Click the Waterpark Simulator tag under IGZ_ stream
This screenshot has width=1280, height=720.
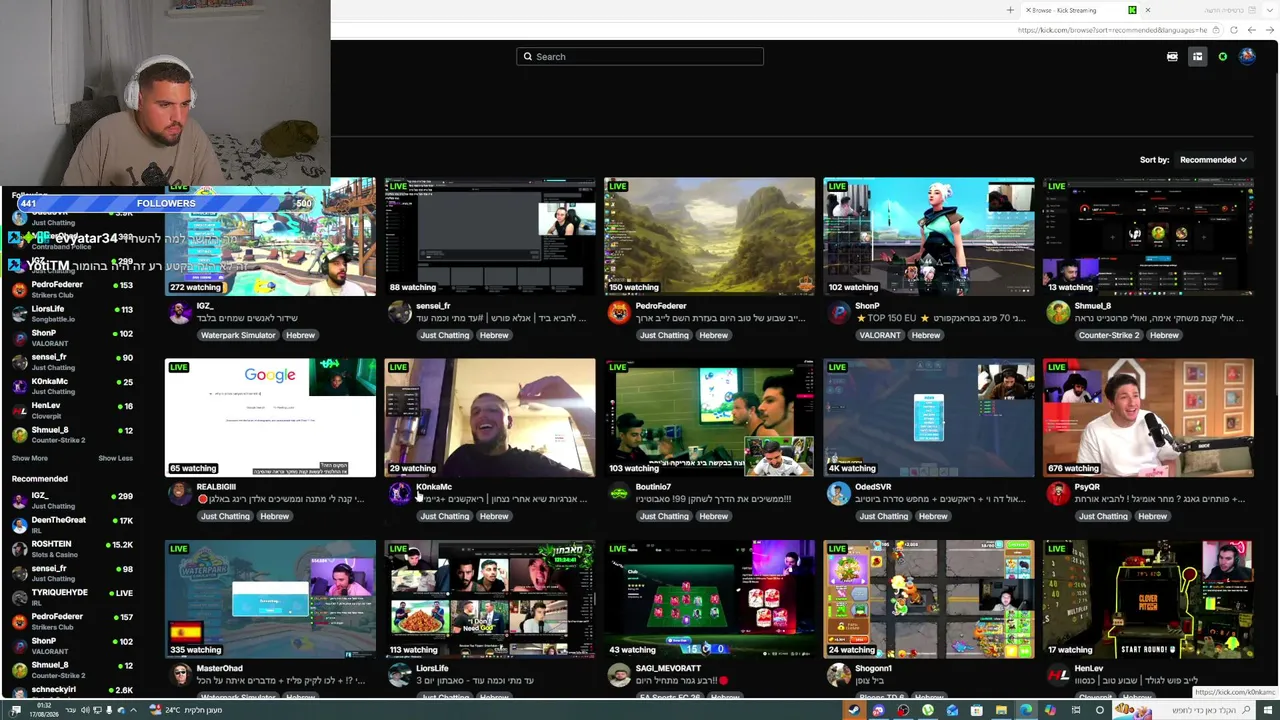(238, 335)
